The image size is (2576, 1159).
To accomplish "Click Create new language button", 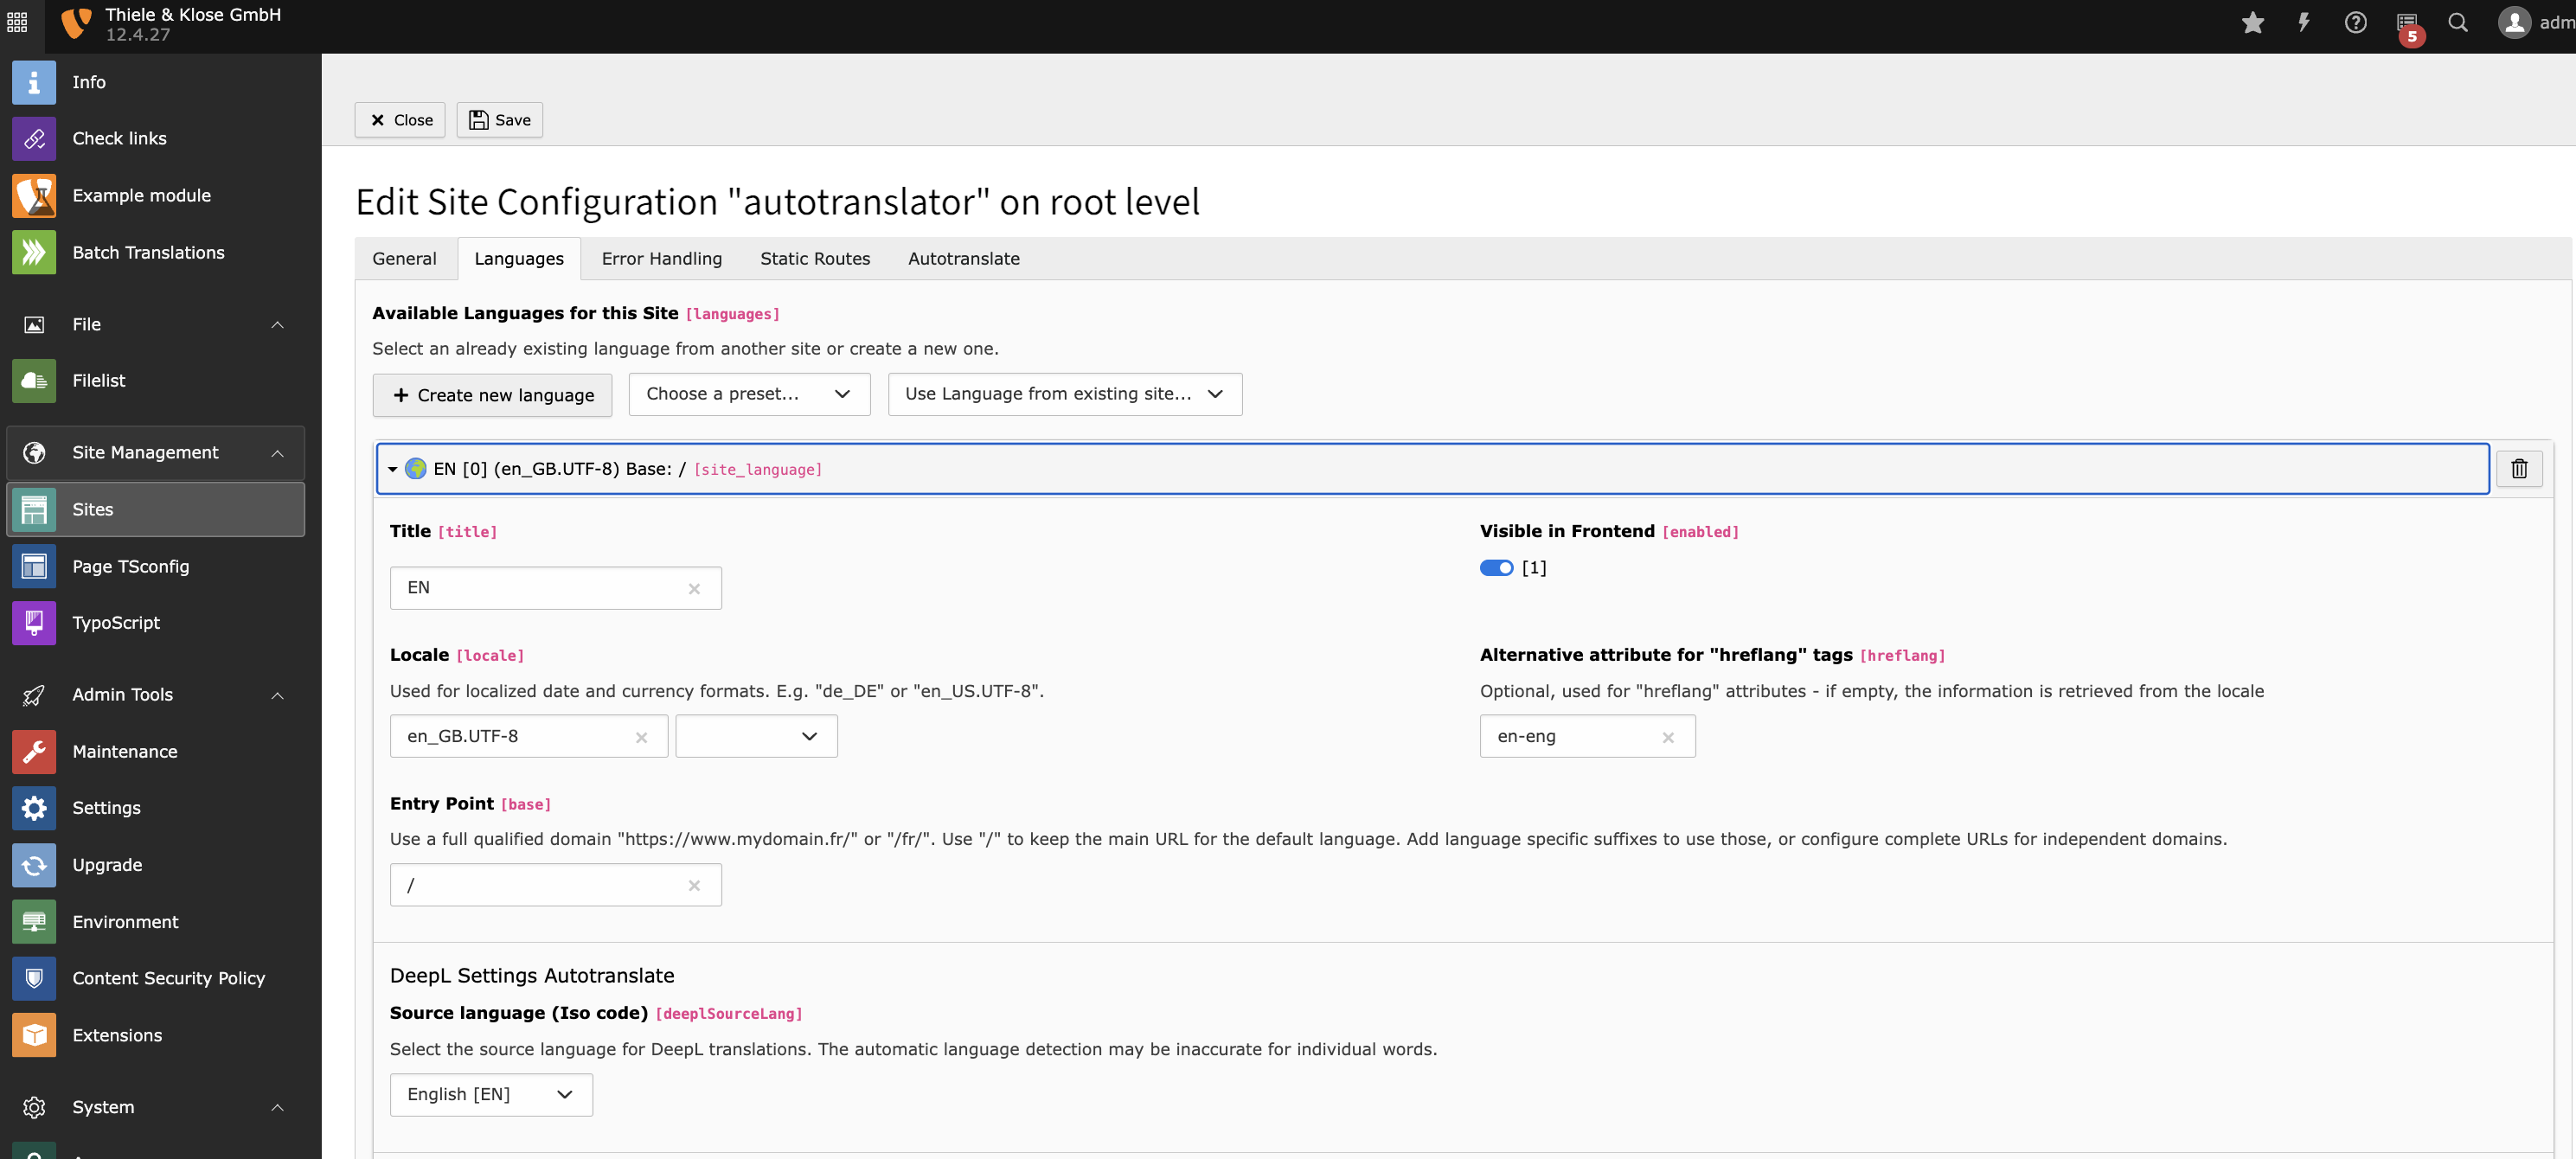I will click(x=492, y=395).
